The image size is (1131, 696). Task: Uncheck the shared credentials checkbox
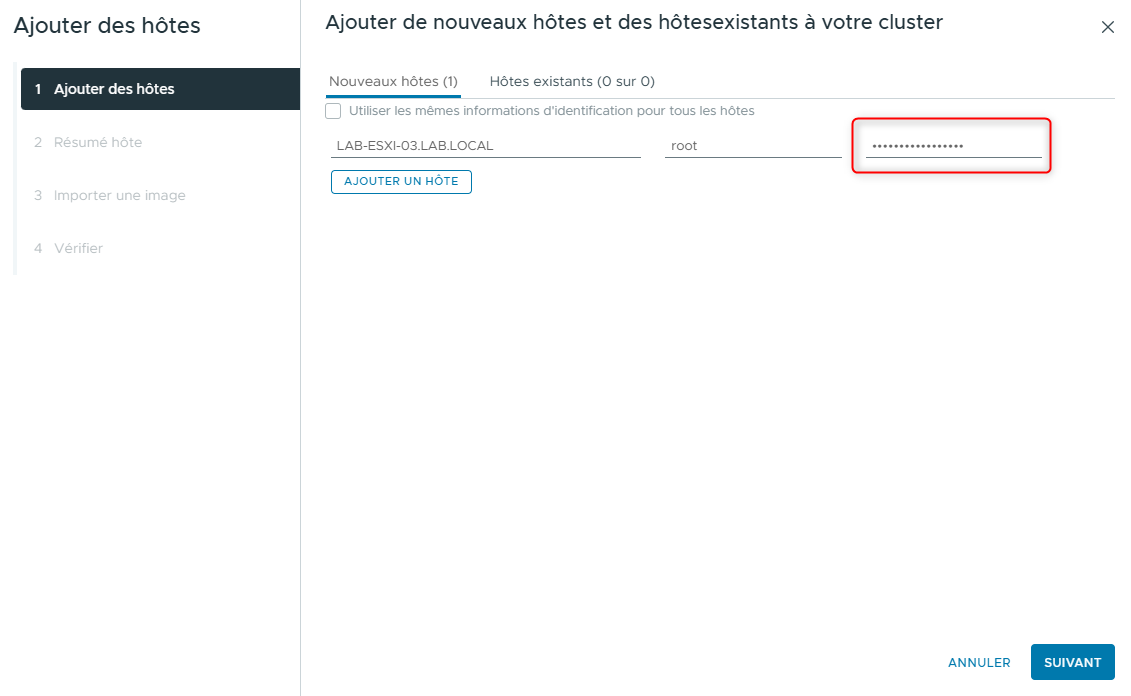(332, 110)
